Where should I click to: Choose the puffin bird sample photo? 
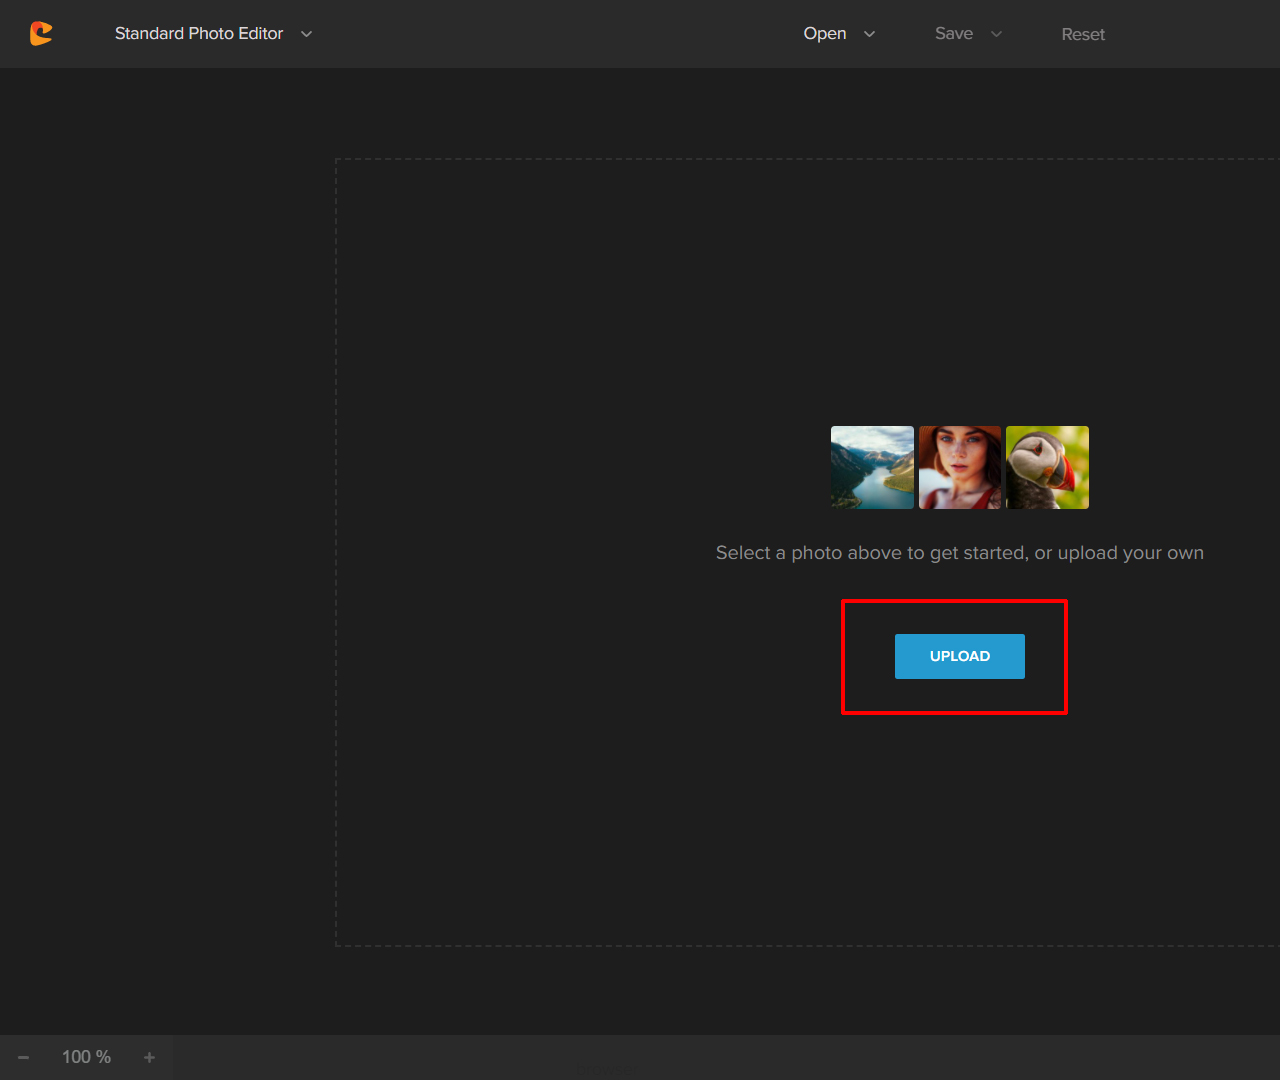click(x=1047, y=467)
